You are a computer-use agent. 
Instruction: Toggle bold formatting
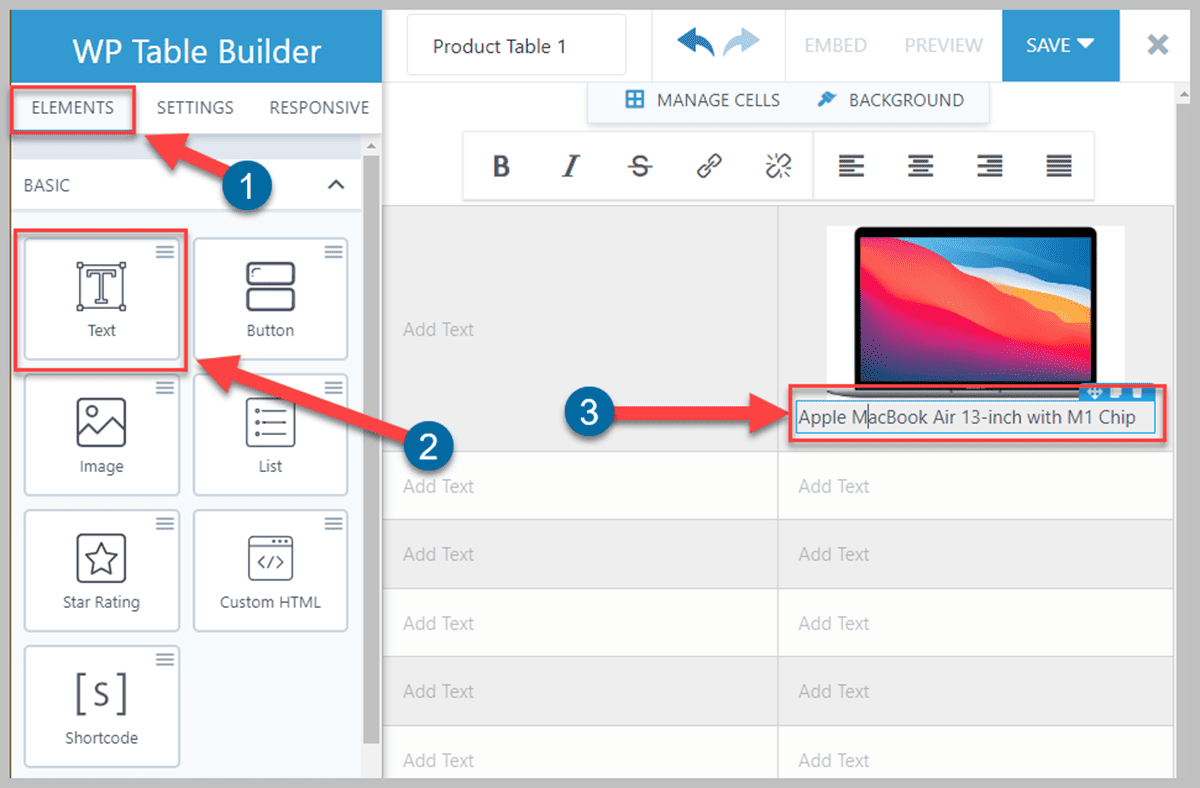tap(500, 166)
